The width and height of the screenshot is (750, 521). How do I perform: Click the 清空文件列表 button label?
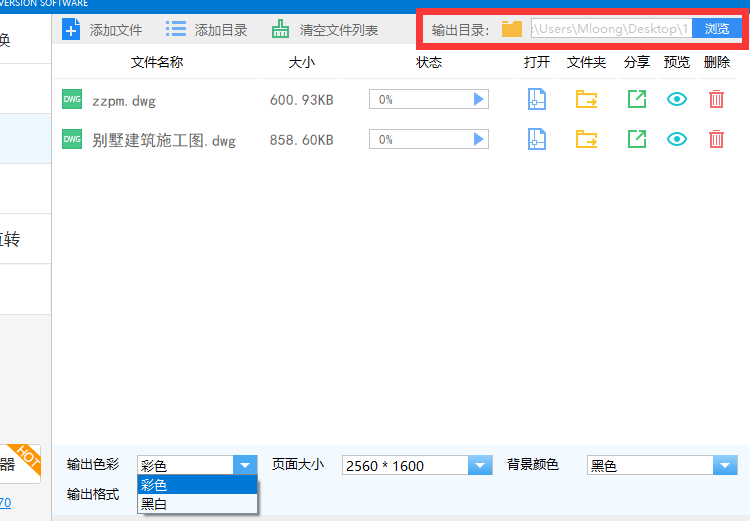(339, 30)
